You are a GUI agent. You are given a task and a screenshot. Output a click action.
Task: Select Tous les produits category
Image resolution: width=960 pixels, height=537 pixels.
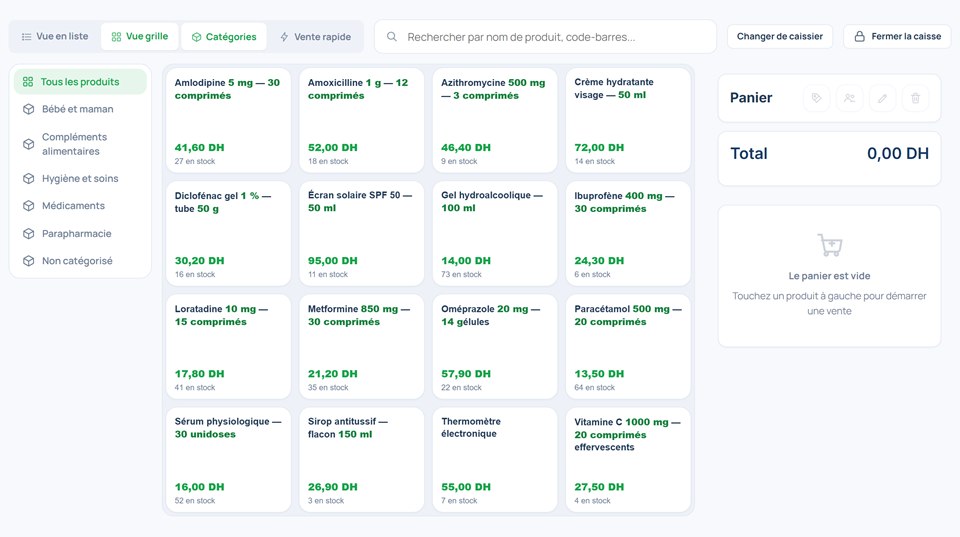point(80,81)
